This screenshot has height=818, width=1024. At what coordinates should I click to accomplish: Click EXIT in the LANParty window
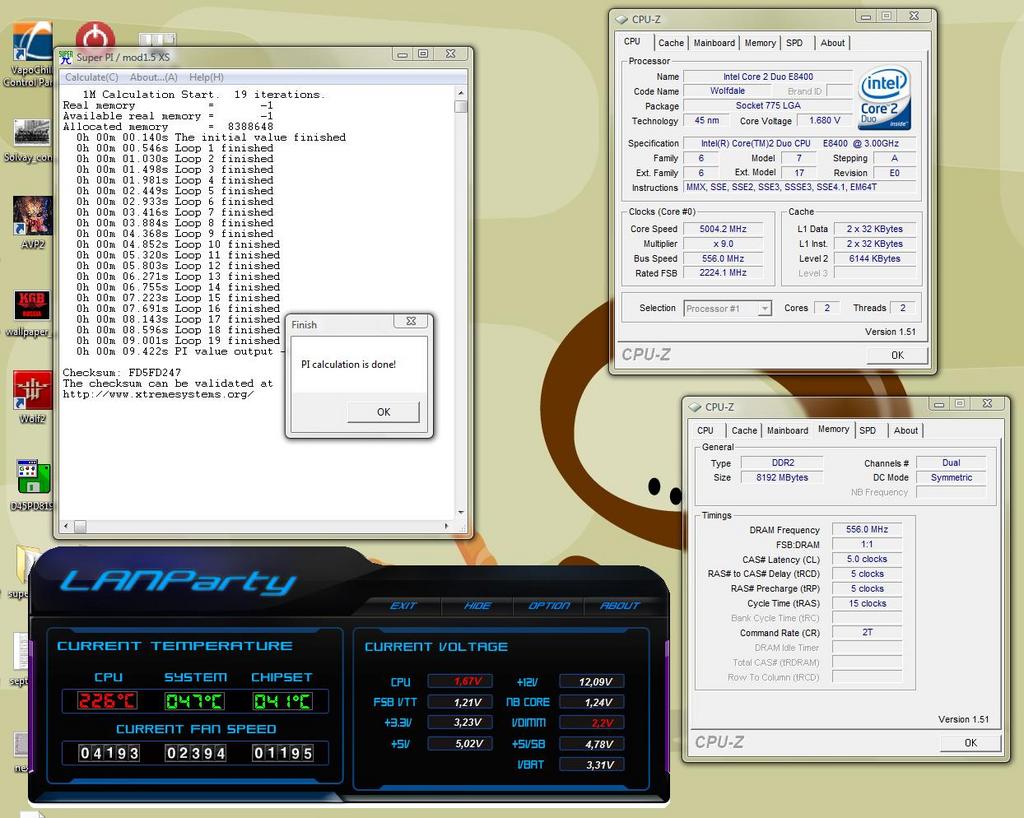point(404,606)
